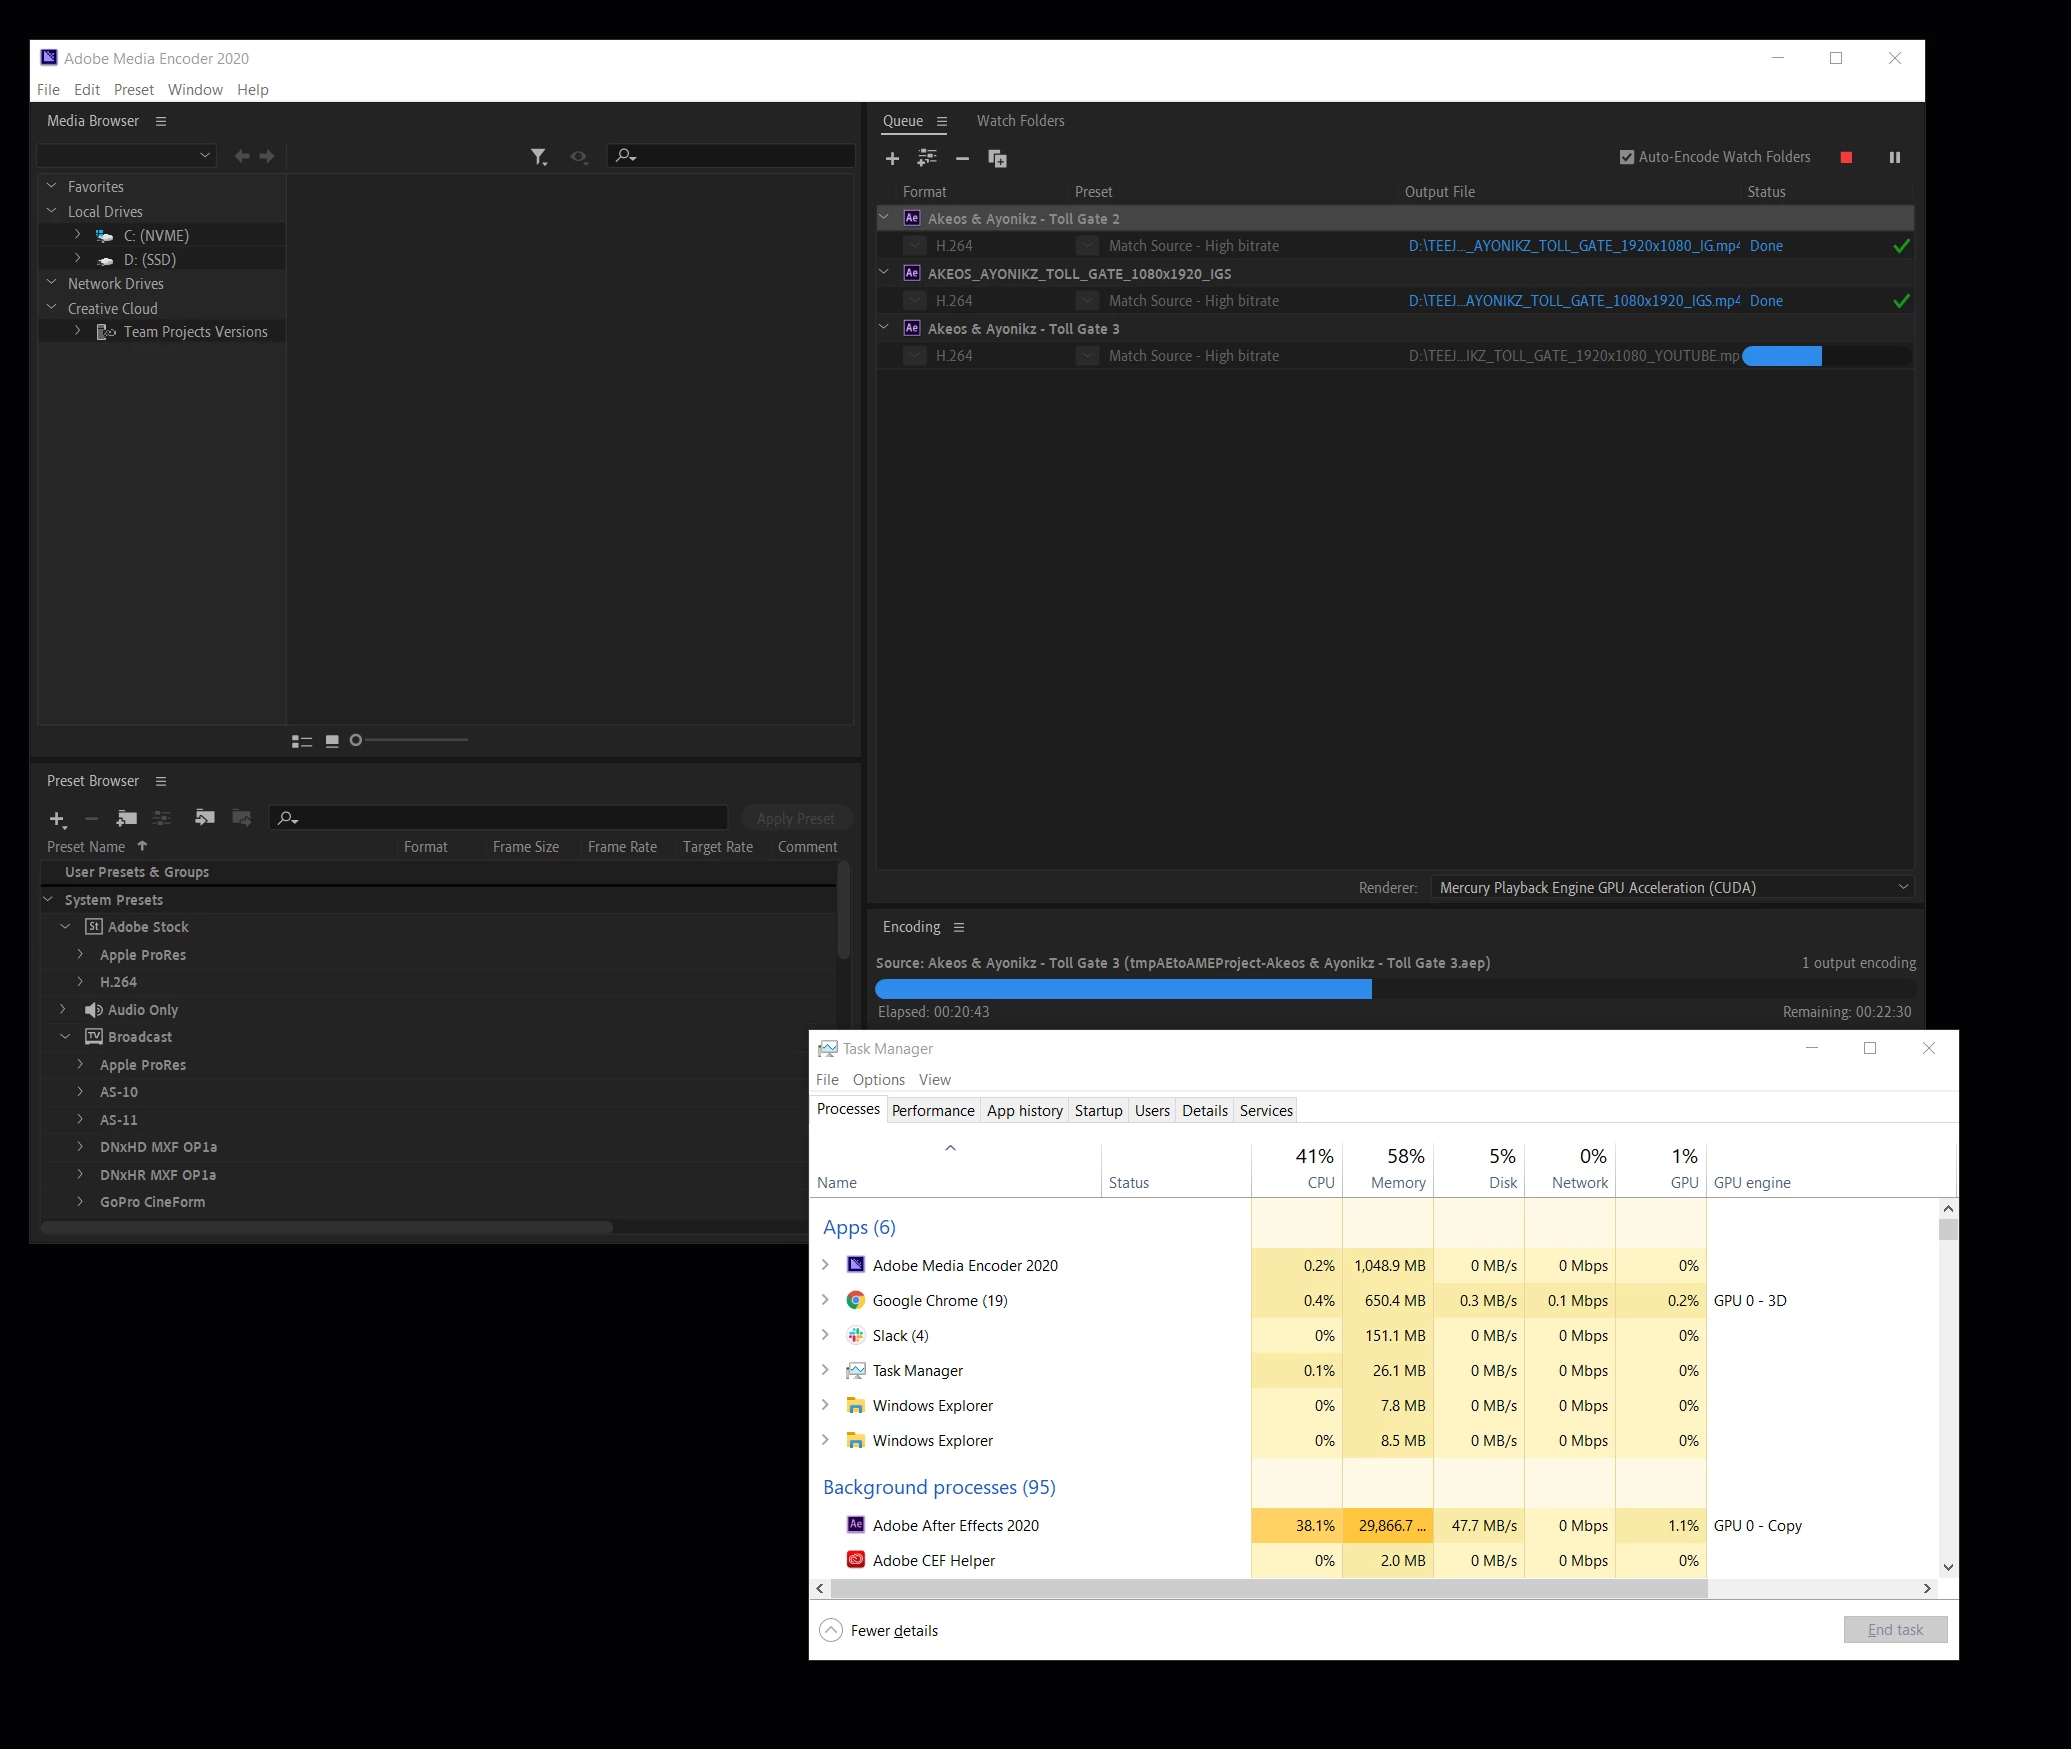
Task: Click the filter funnel icon in Media Browser
Action: (x=538, y=156)
